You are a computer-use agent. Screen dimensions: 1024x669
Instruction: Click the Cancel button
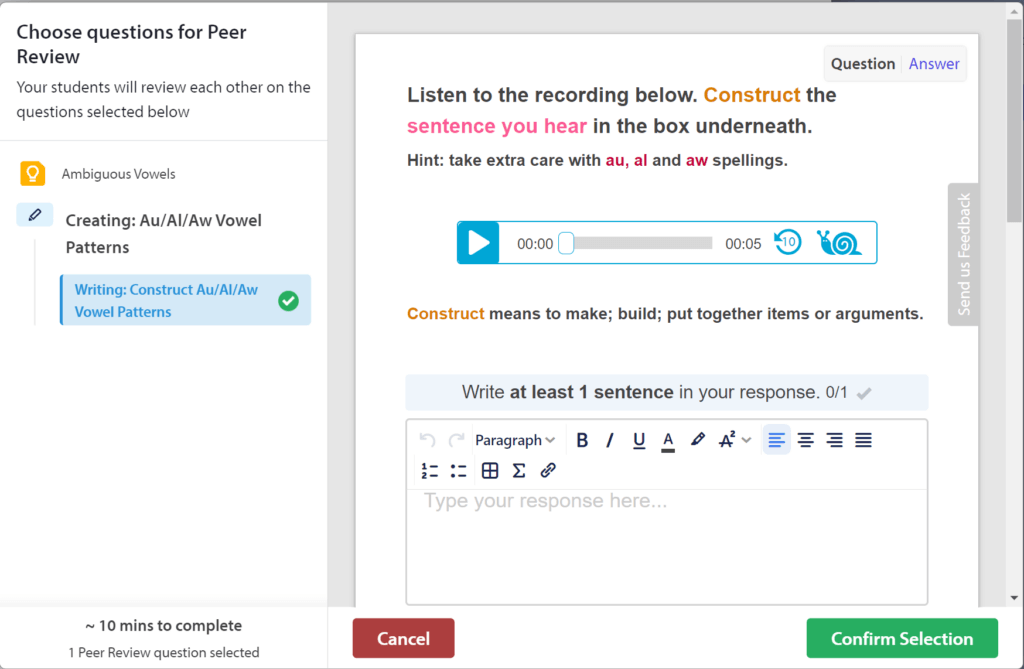click(404, 638)
